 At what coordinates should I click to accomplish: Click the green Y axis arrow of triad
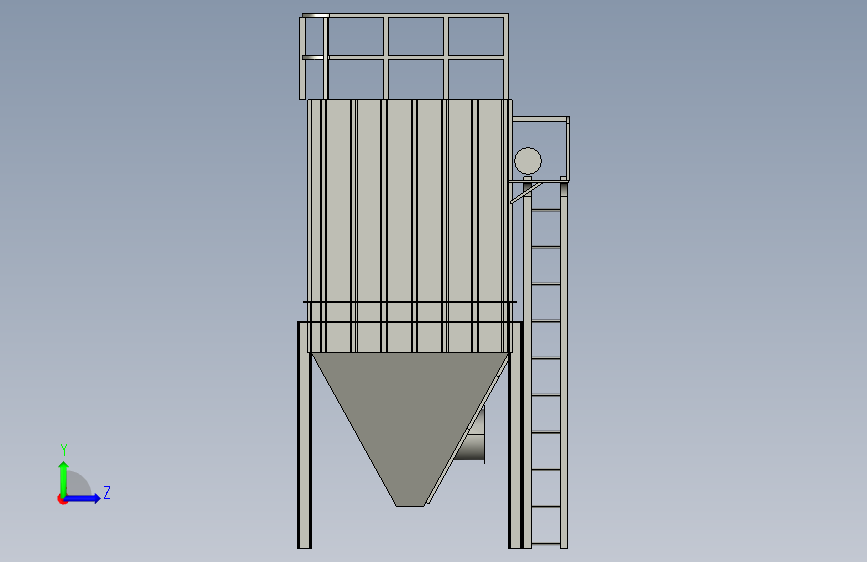pos(64,479)
